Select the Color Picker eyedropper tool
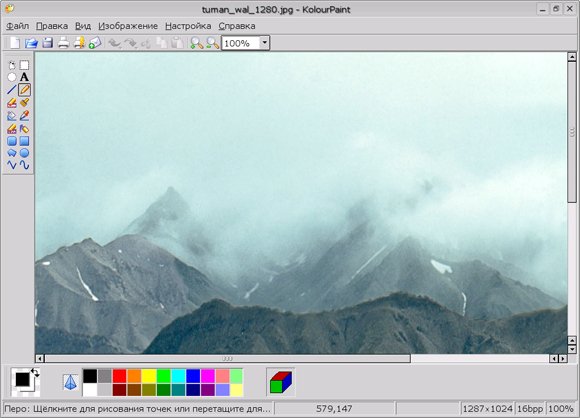Screen dimensions: 580x418 point(24,116)
